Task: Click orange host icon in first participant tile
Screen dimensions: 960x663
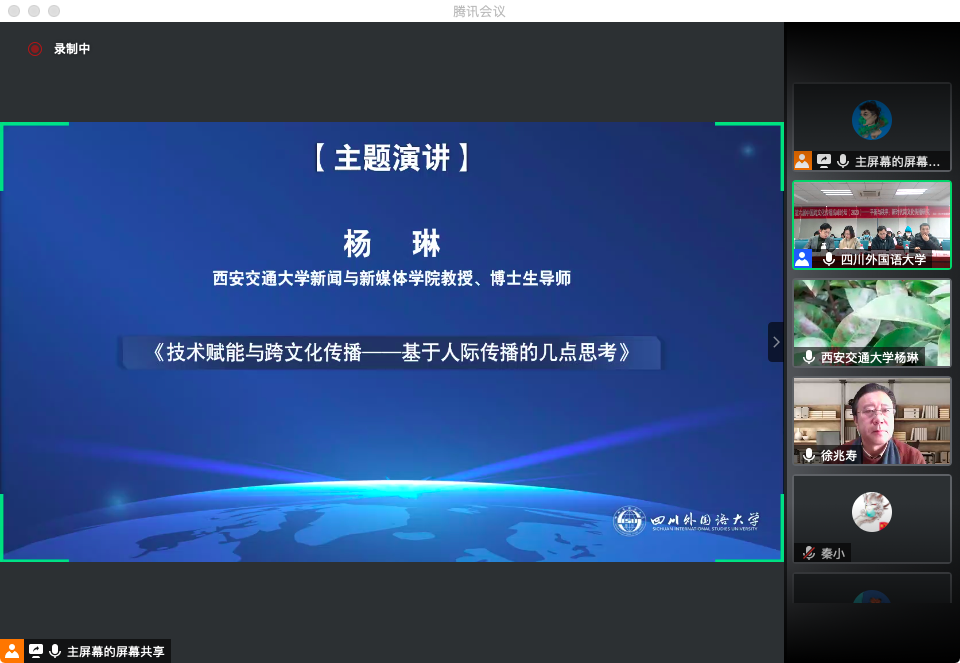Action: click(x=802, y=160)
